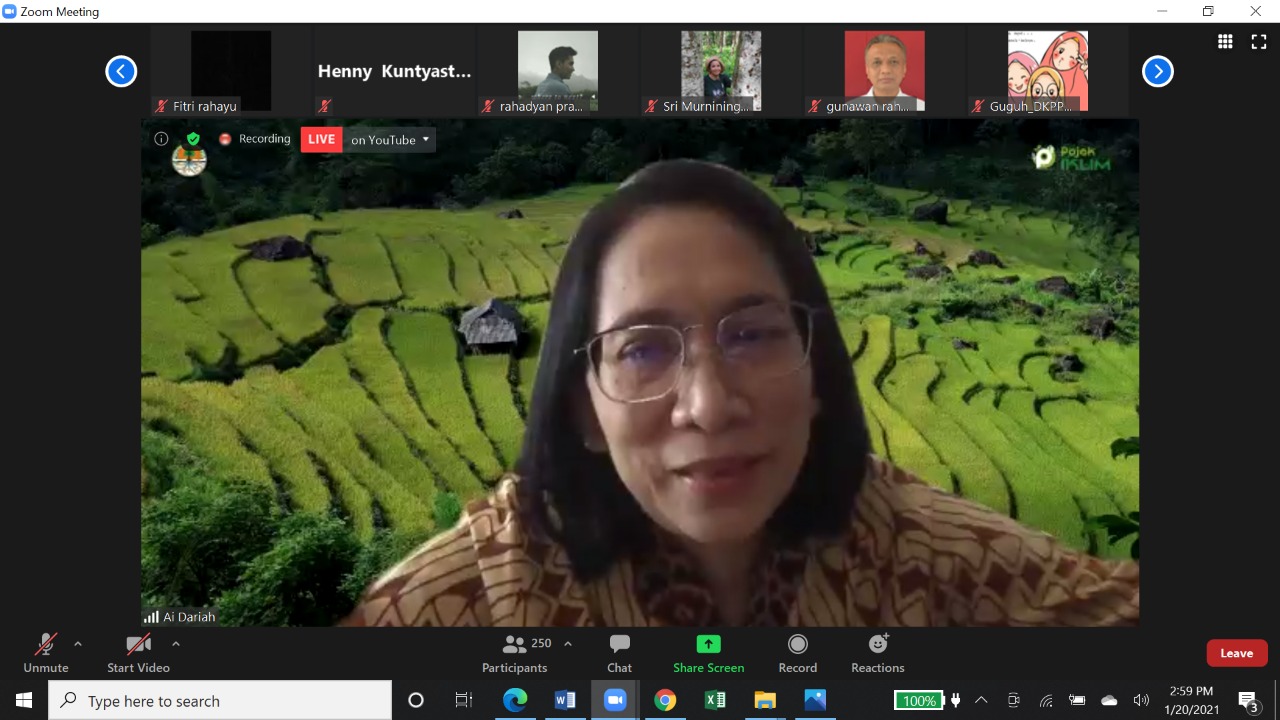Show meeting information icon

(161, 139)
